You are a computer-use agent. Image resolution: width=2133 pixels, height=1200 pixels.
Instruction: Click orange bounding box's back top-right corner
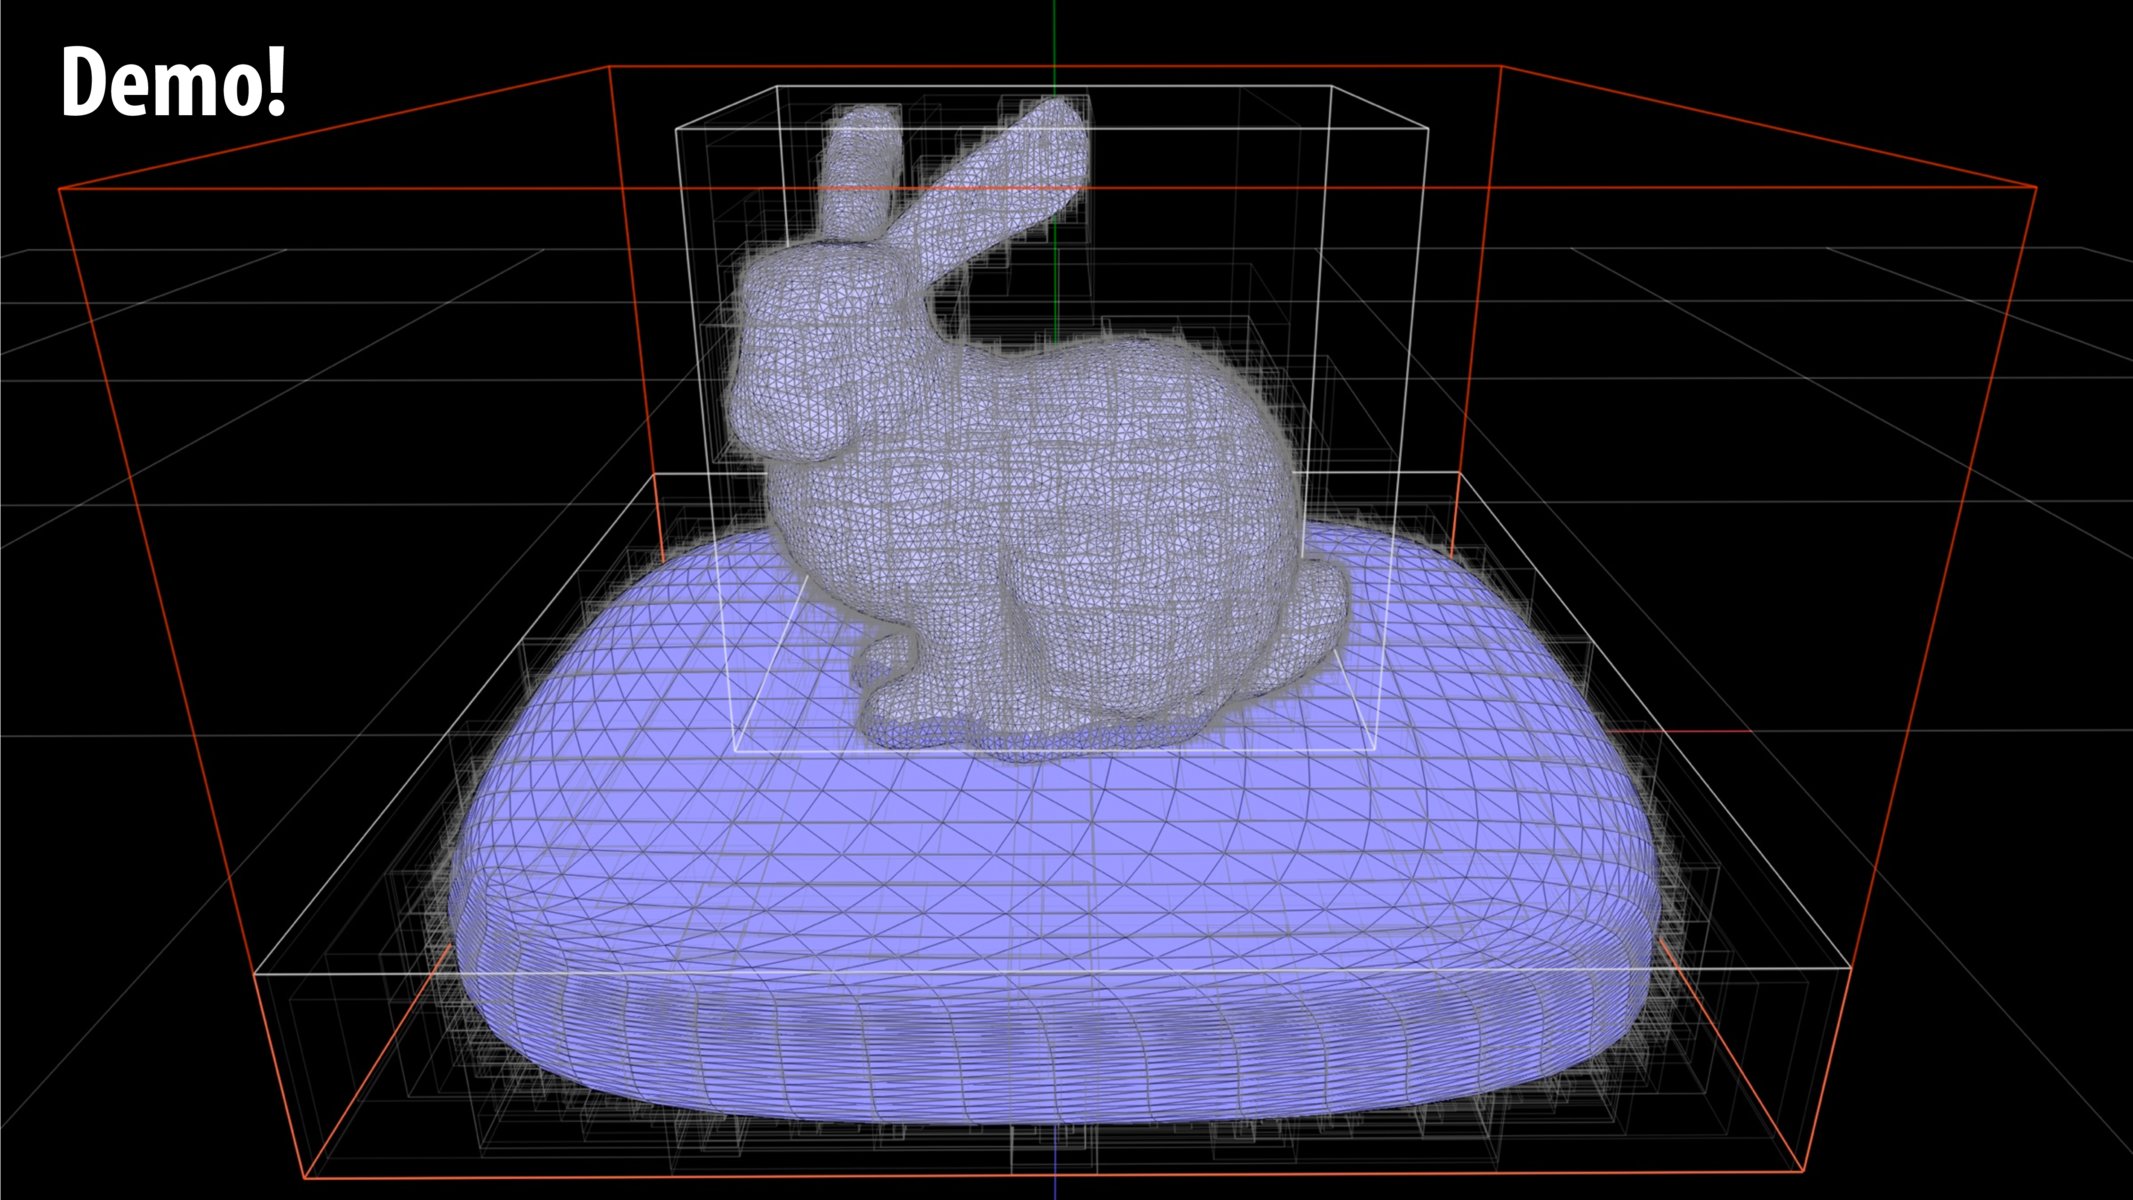pos(1500,67)
